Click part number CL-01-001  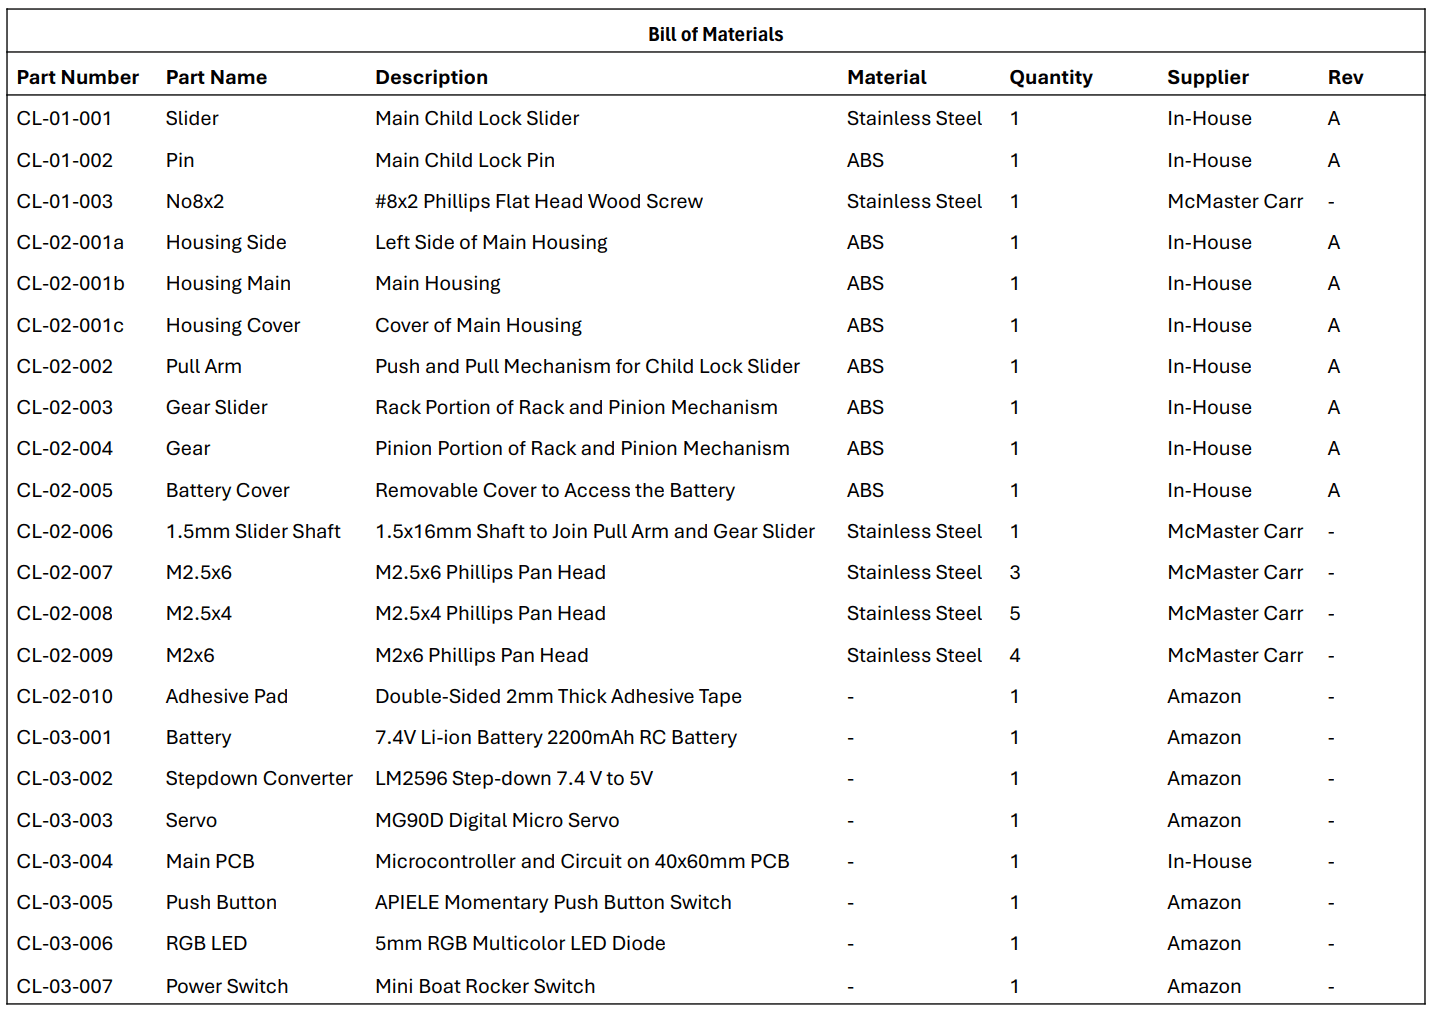(x=64, y=118)
